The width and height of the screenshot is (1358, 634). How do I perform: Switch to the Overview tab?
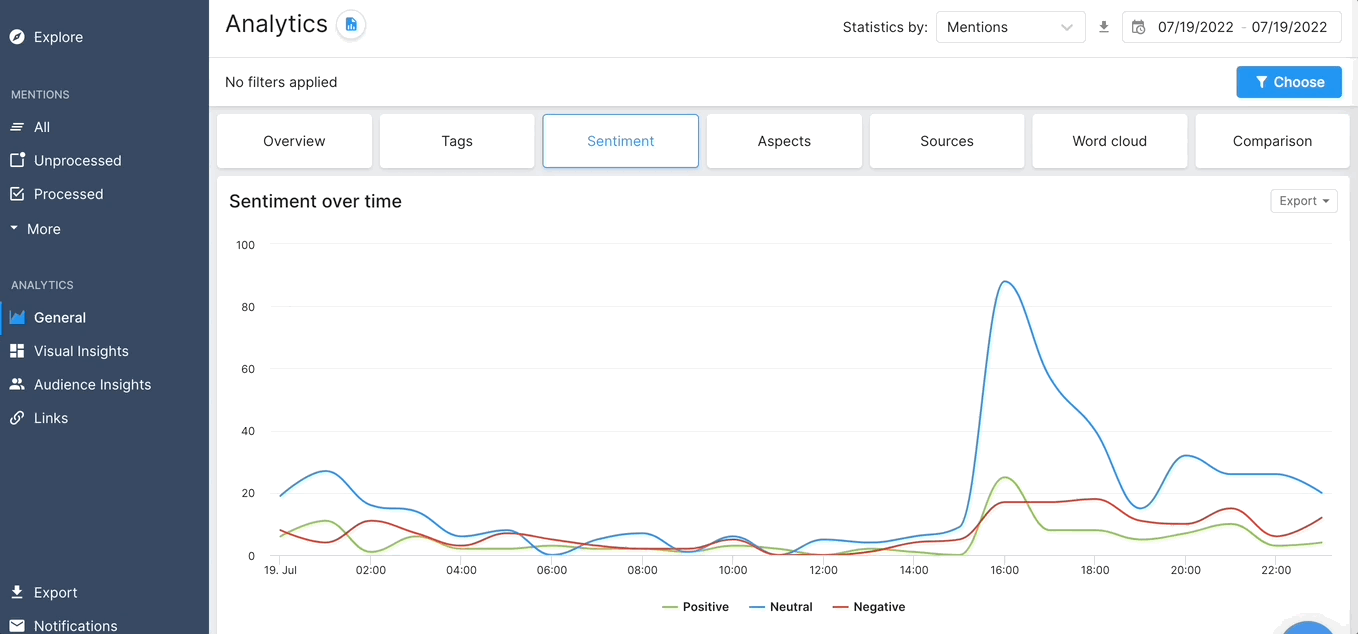click(294, 141)
